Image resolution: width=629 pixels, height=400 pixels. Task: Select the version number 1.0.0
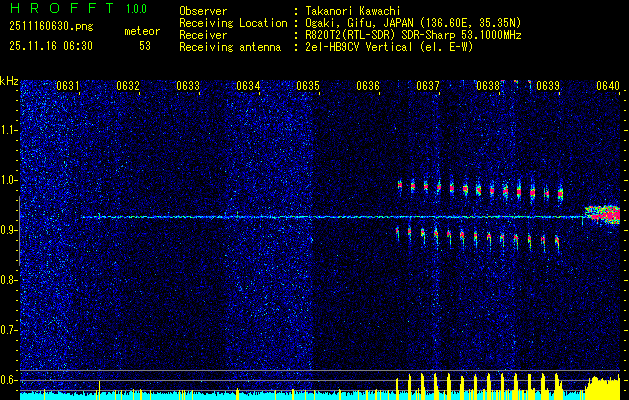[136, 9]
